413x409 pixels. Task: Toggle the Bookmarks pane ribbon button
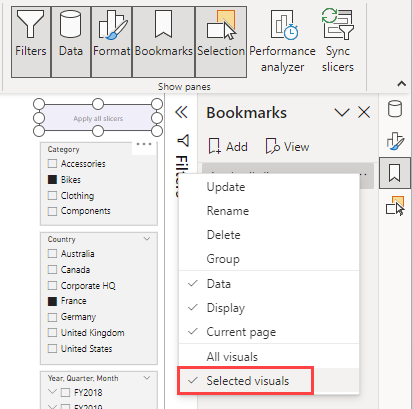click(164, 42)
